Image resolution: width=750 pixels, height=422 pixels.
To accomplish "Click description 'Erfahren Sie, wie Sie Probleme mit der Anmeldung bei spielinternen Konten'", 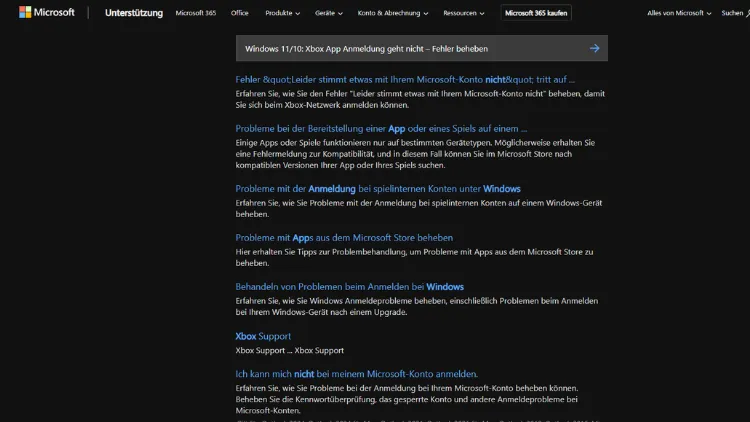I will pos(419,208).
